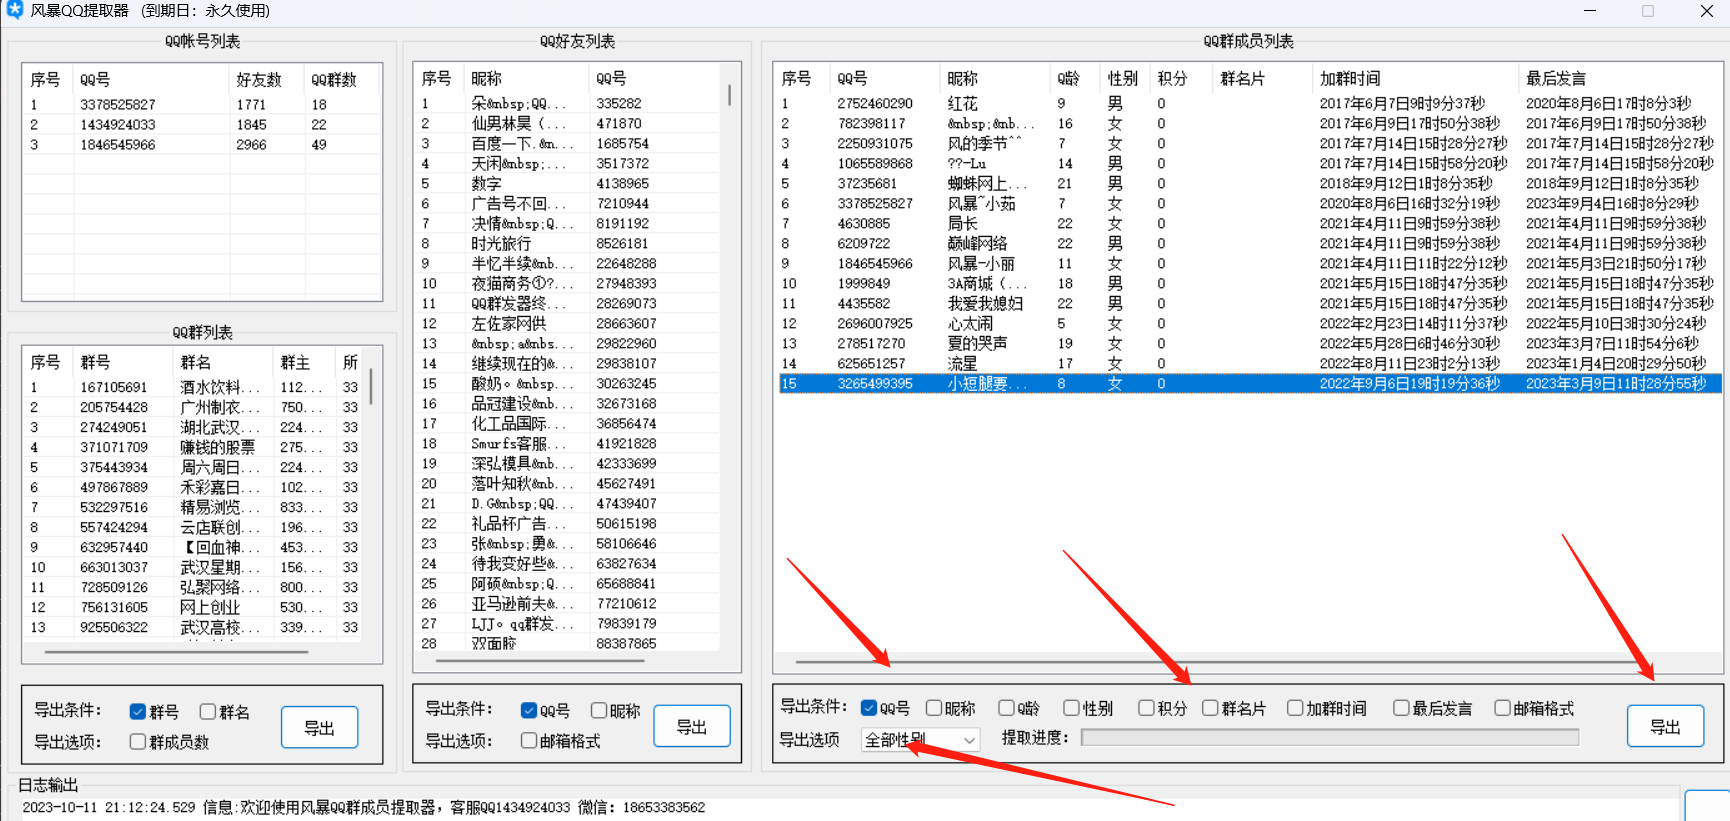Click vertical scrollbar of QQ群列表
The height and width of the screenshot is (821, 1730).
tap(371, 386)
